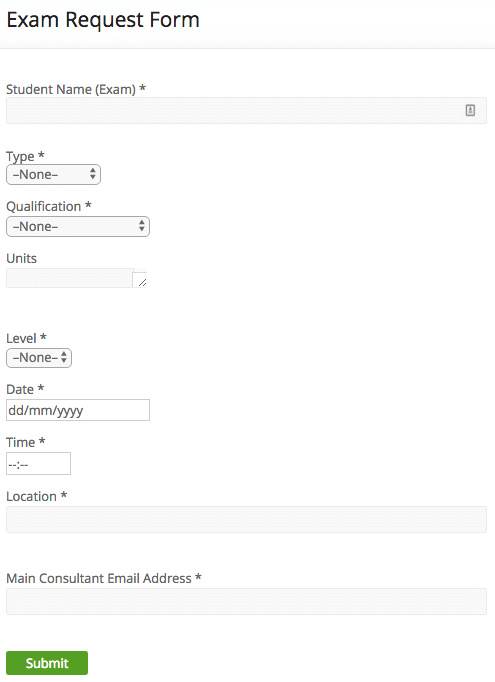Click the Time input box
Viewport: 495px width, 682px height.
pos(38,464)
